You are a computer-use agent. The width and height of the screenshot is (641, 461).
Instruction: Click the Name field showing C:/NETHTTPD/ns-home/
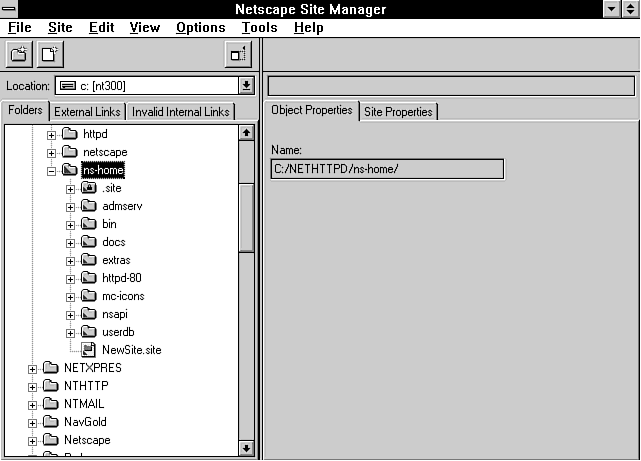(387, 169)
